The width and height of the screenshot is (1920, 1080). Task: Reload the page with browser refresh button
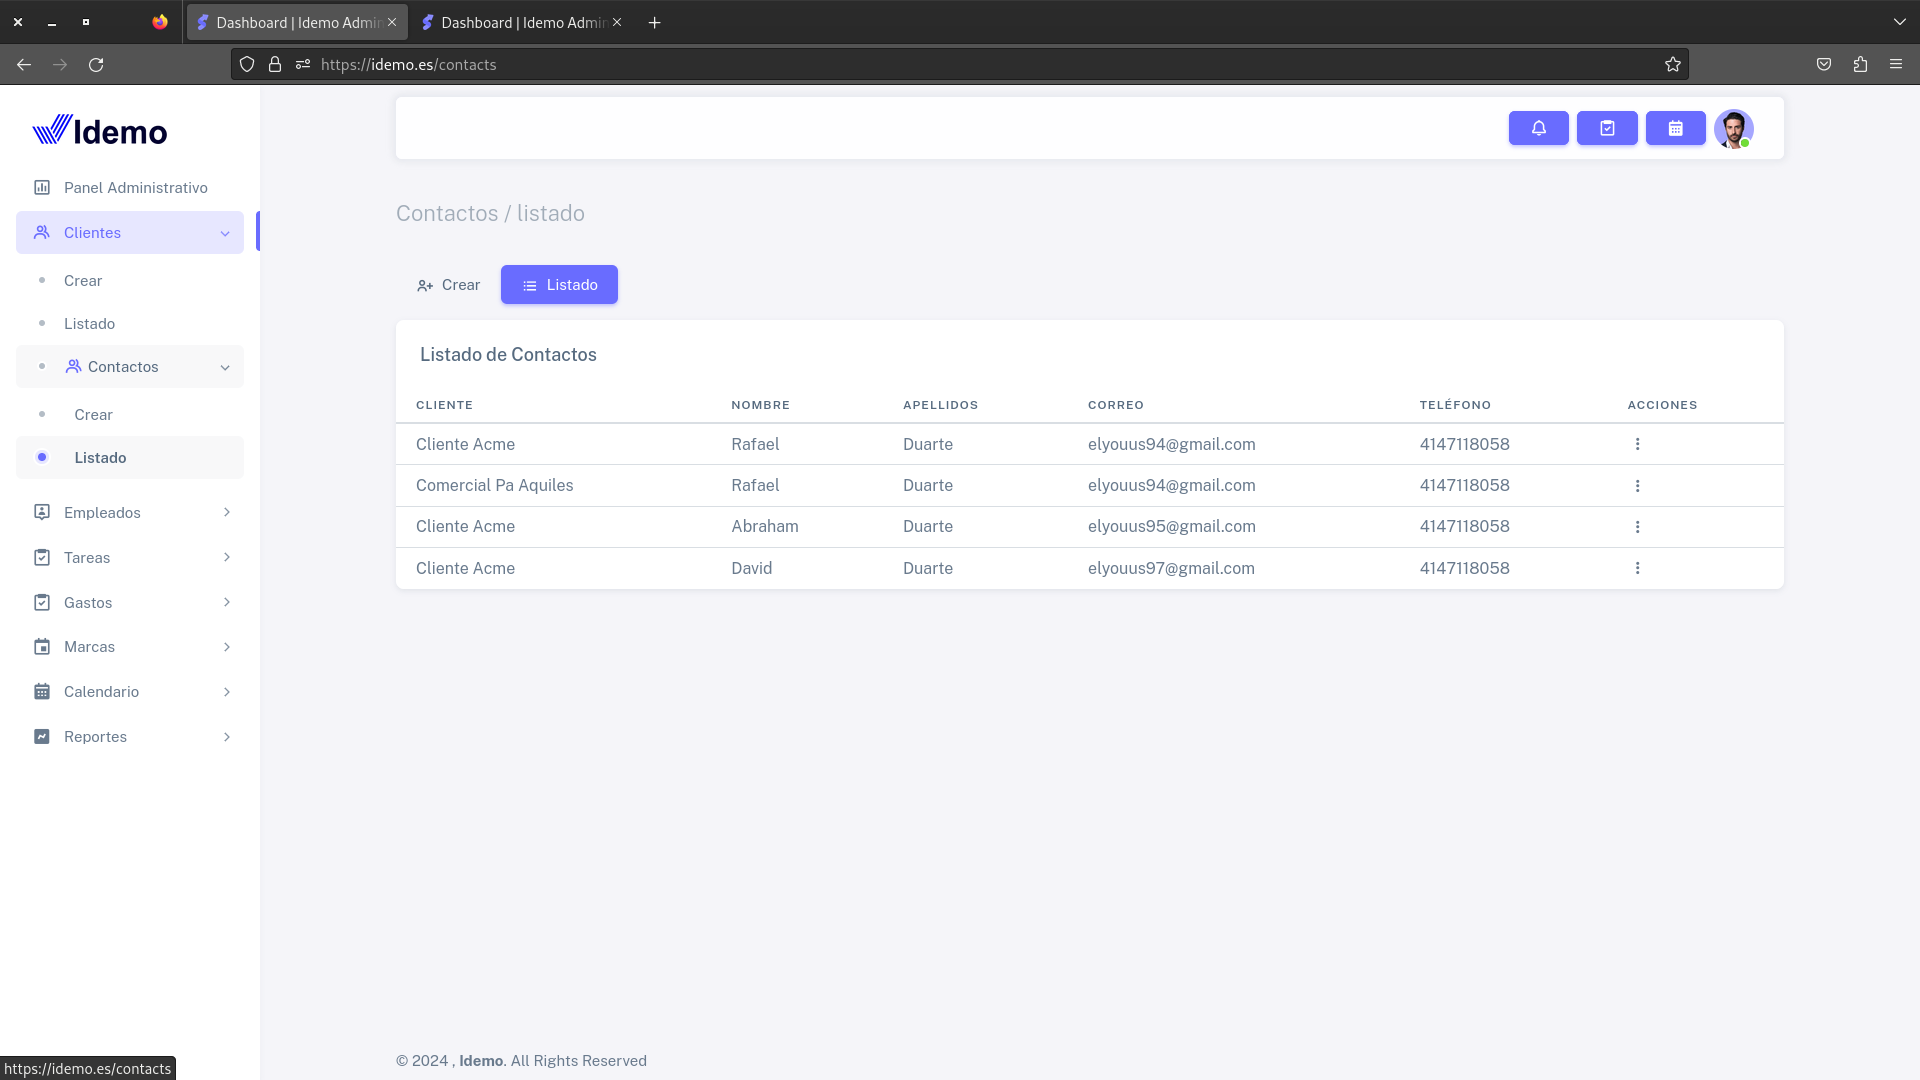pos(96,65)
